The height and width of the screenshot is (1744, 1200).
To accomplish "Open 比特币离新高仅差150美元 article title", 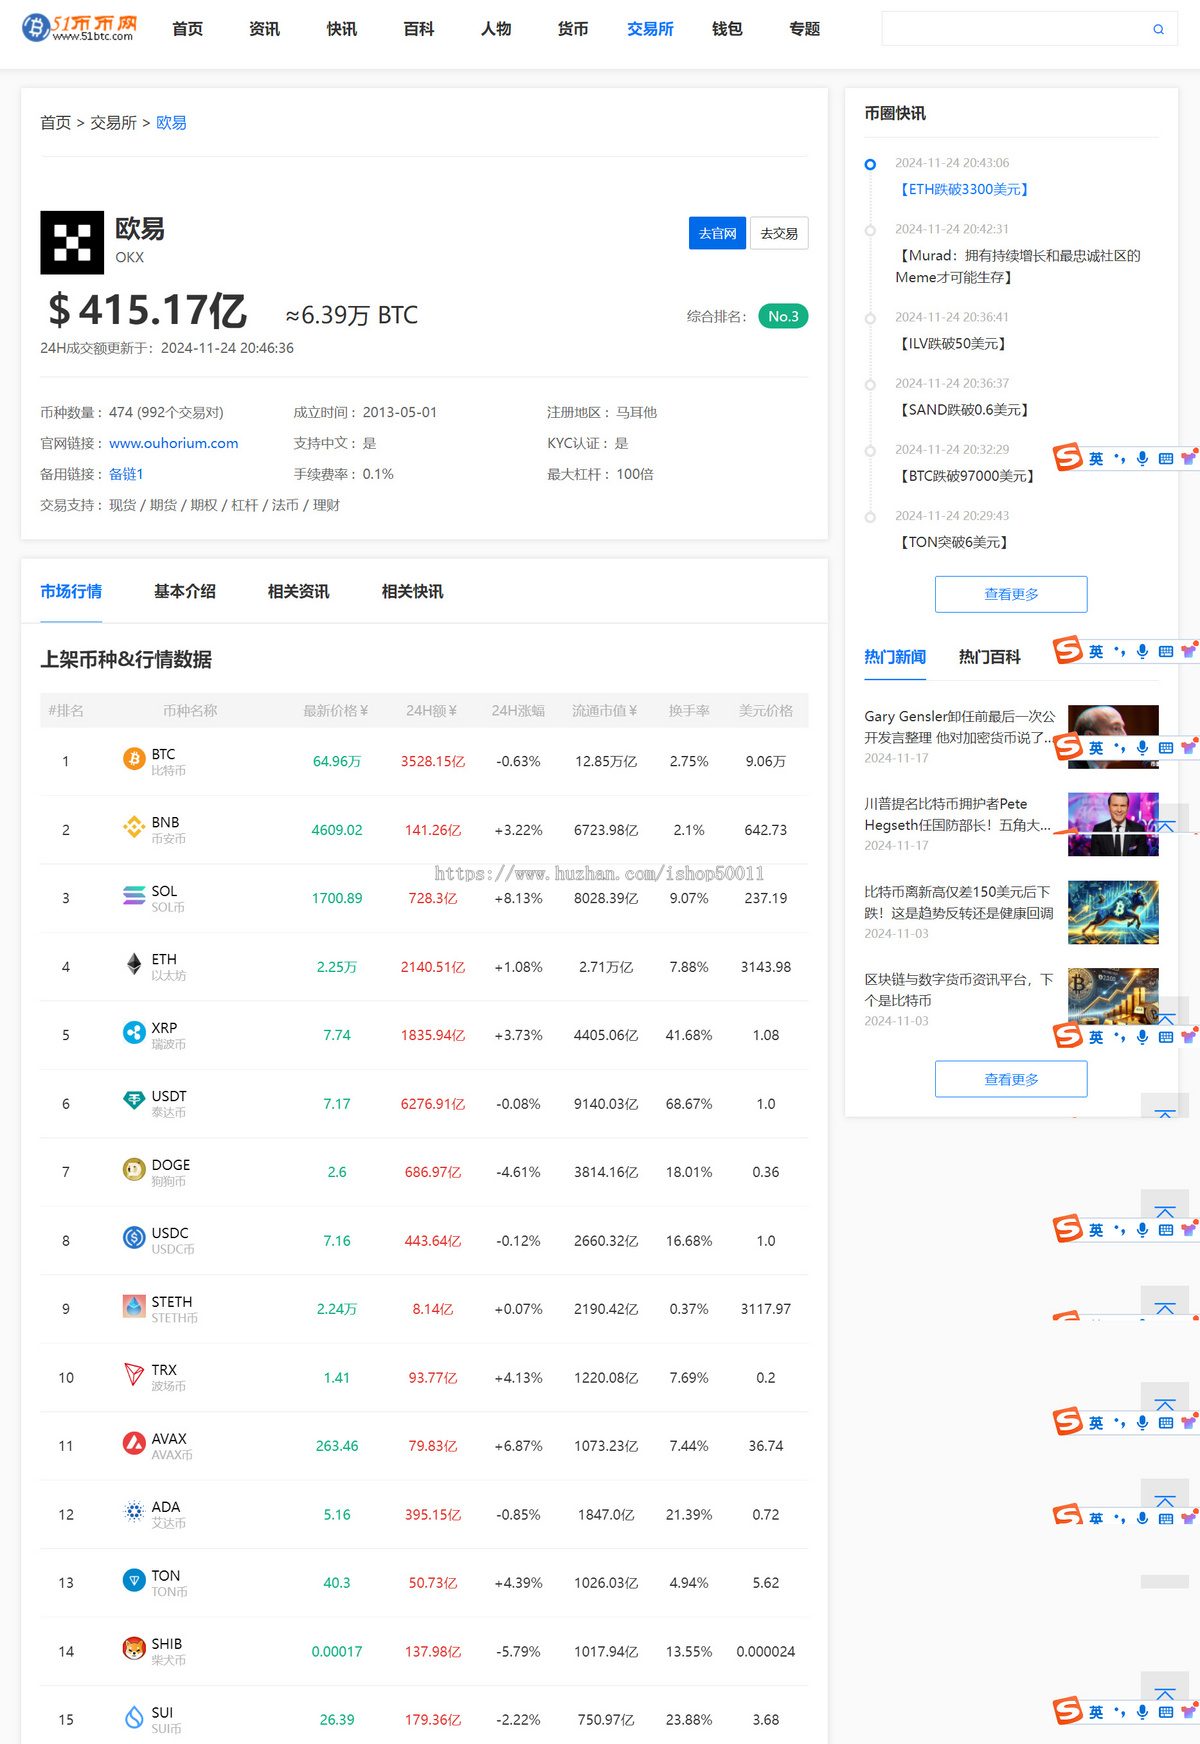I will point(959,902).
